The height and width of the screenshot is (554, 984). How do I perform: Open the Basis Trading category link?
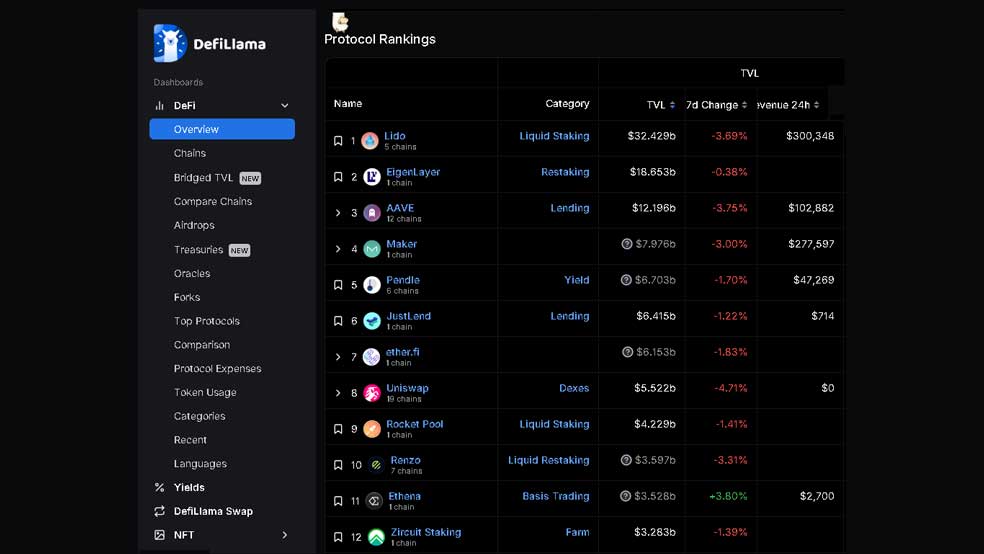pos(556,496)
